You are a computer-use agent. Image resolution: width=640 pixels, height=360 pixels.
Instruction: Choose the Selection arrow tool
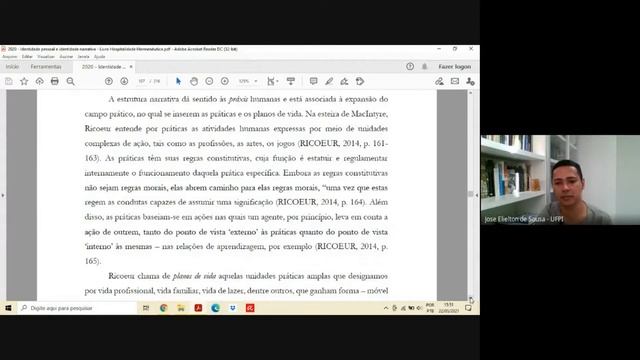point(178,81)
